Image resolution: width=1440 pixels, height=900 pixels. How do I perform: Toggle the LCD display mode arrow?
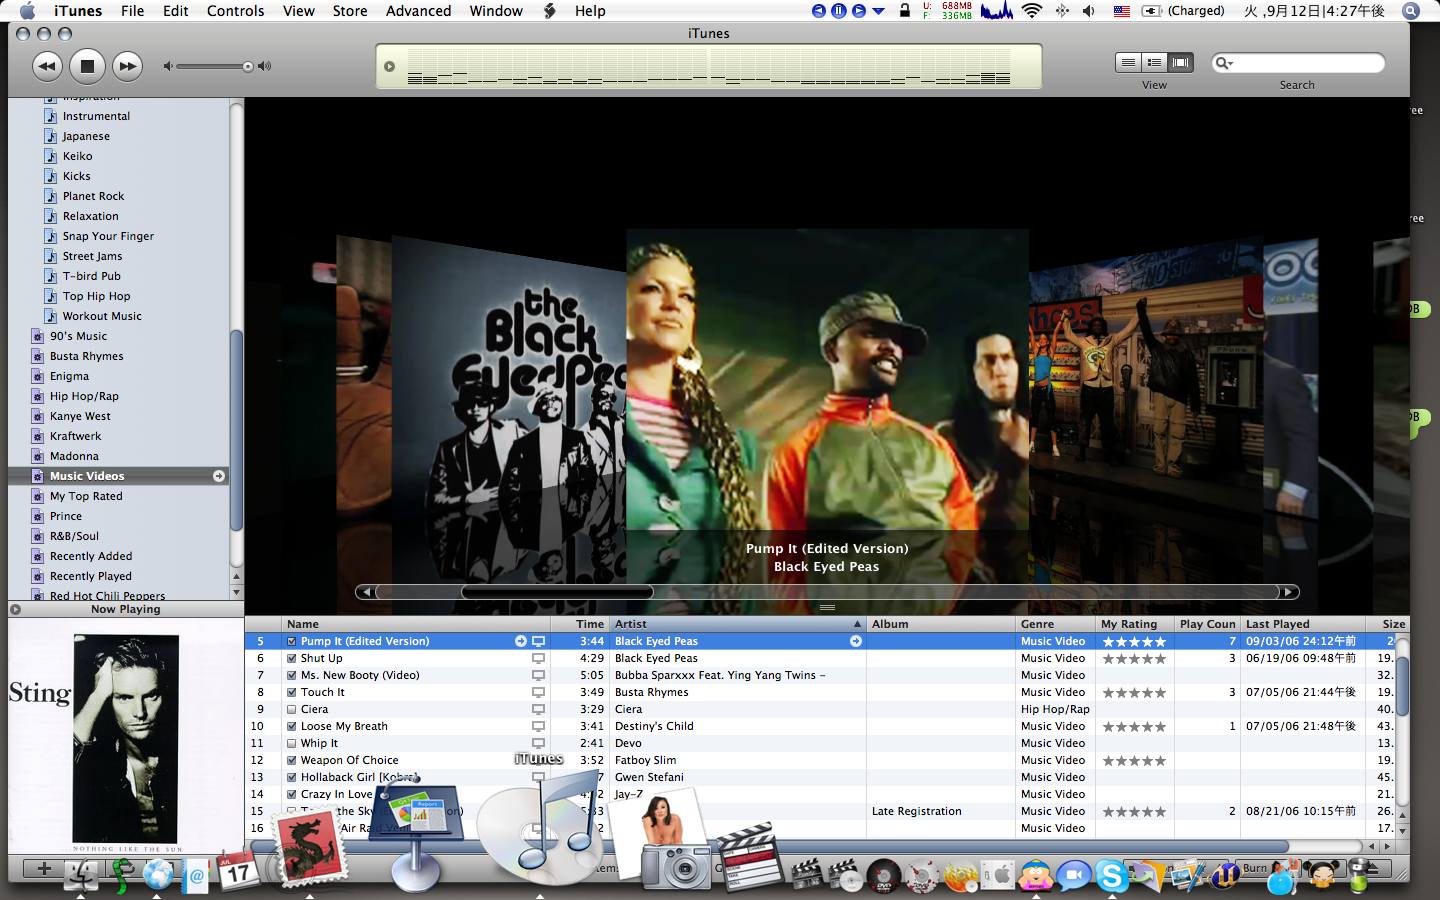(x=389, y=67)
